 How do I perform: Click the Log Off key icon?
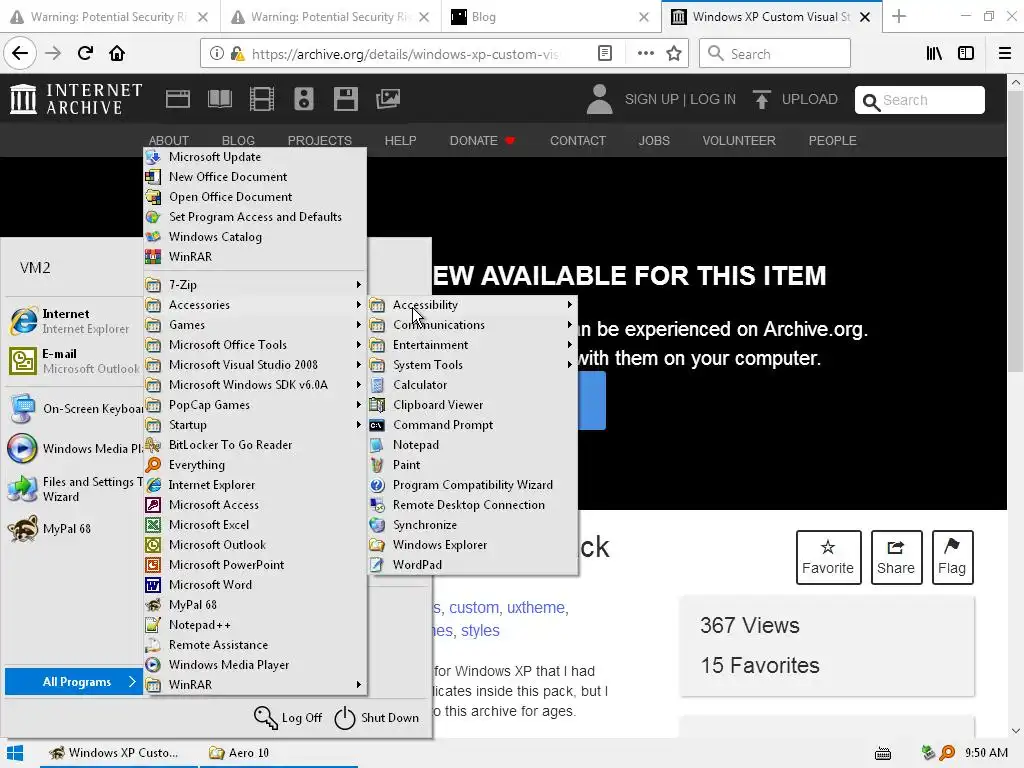[266, 717]
